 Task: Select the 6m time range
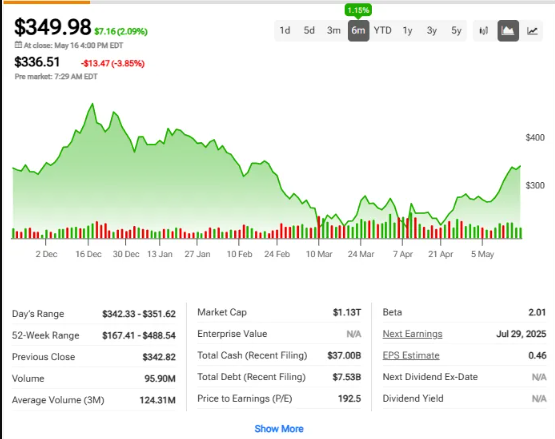[x=358, y=31]
